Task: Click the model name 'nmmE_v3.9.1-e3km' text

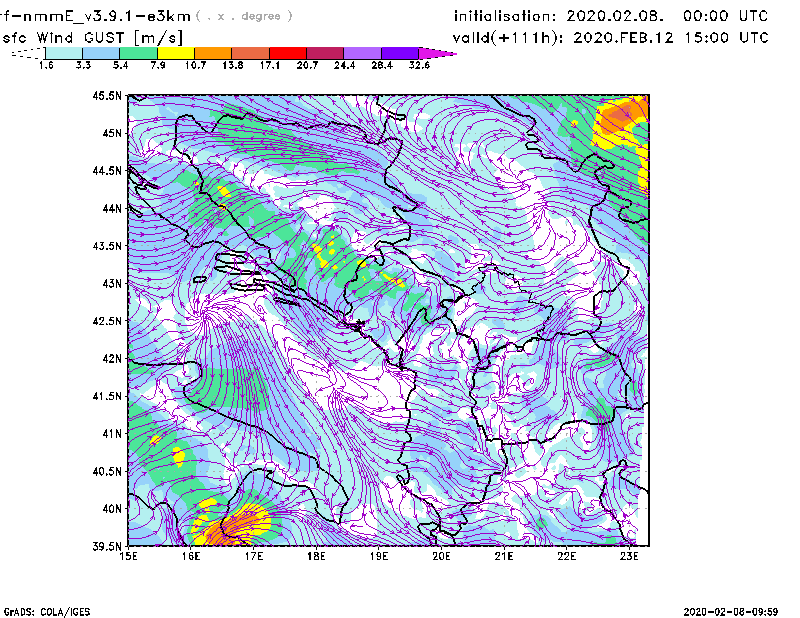Action: (107, 17)
